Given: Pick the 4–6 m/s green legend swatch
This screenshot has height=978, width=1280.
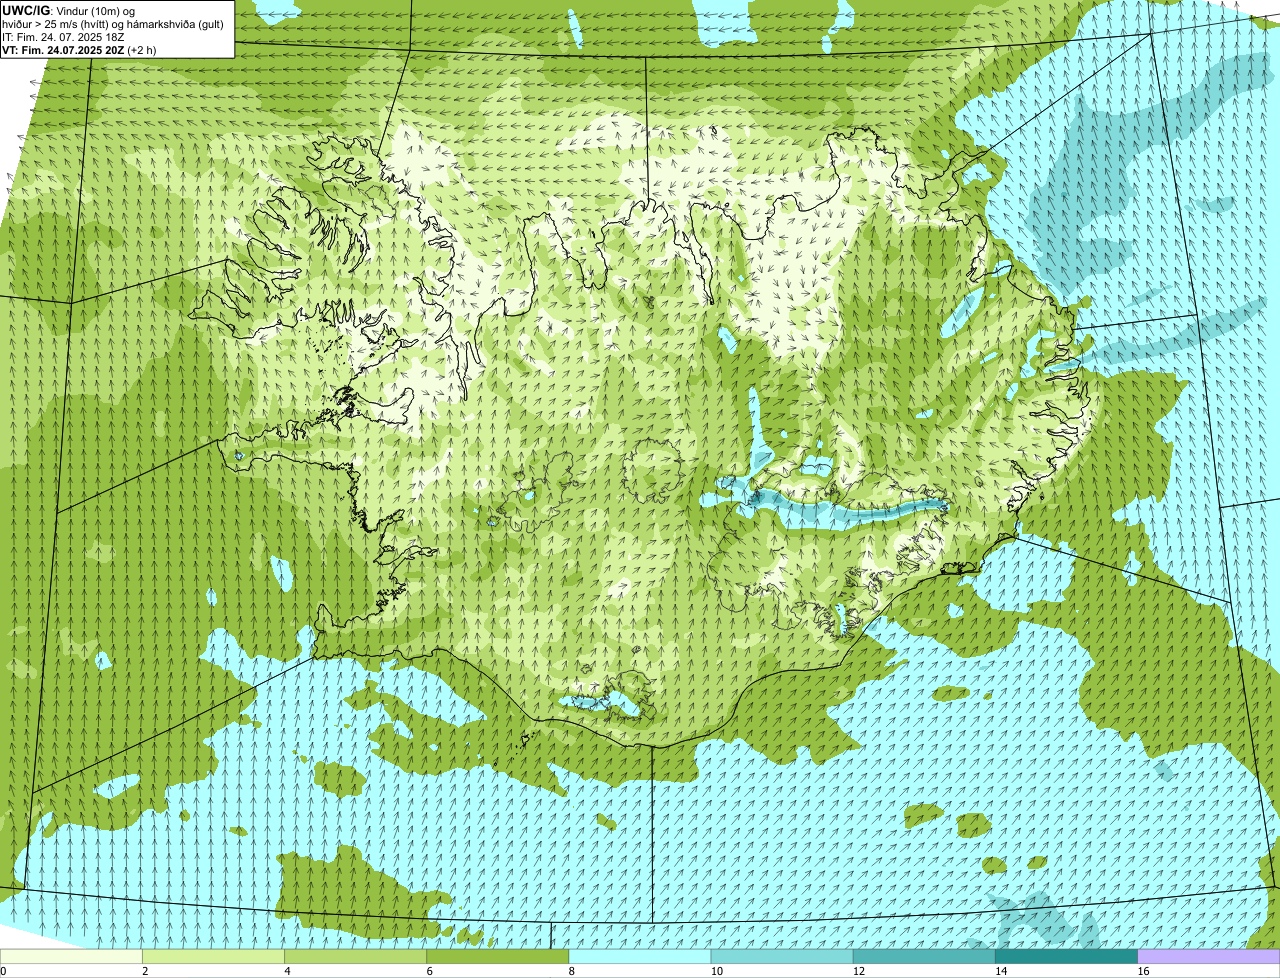Looking at the screenshot, I should coord(355,957).
